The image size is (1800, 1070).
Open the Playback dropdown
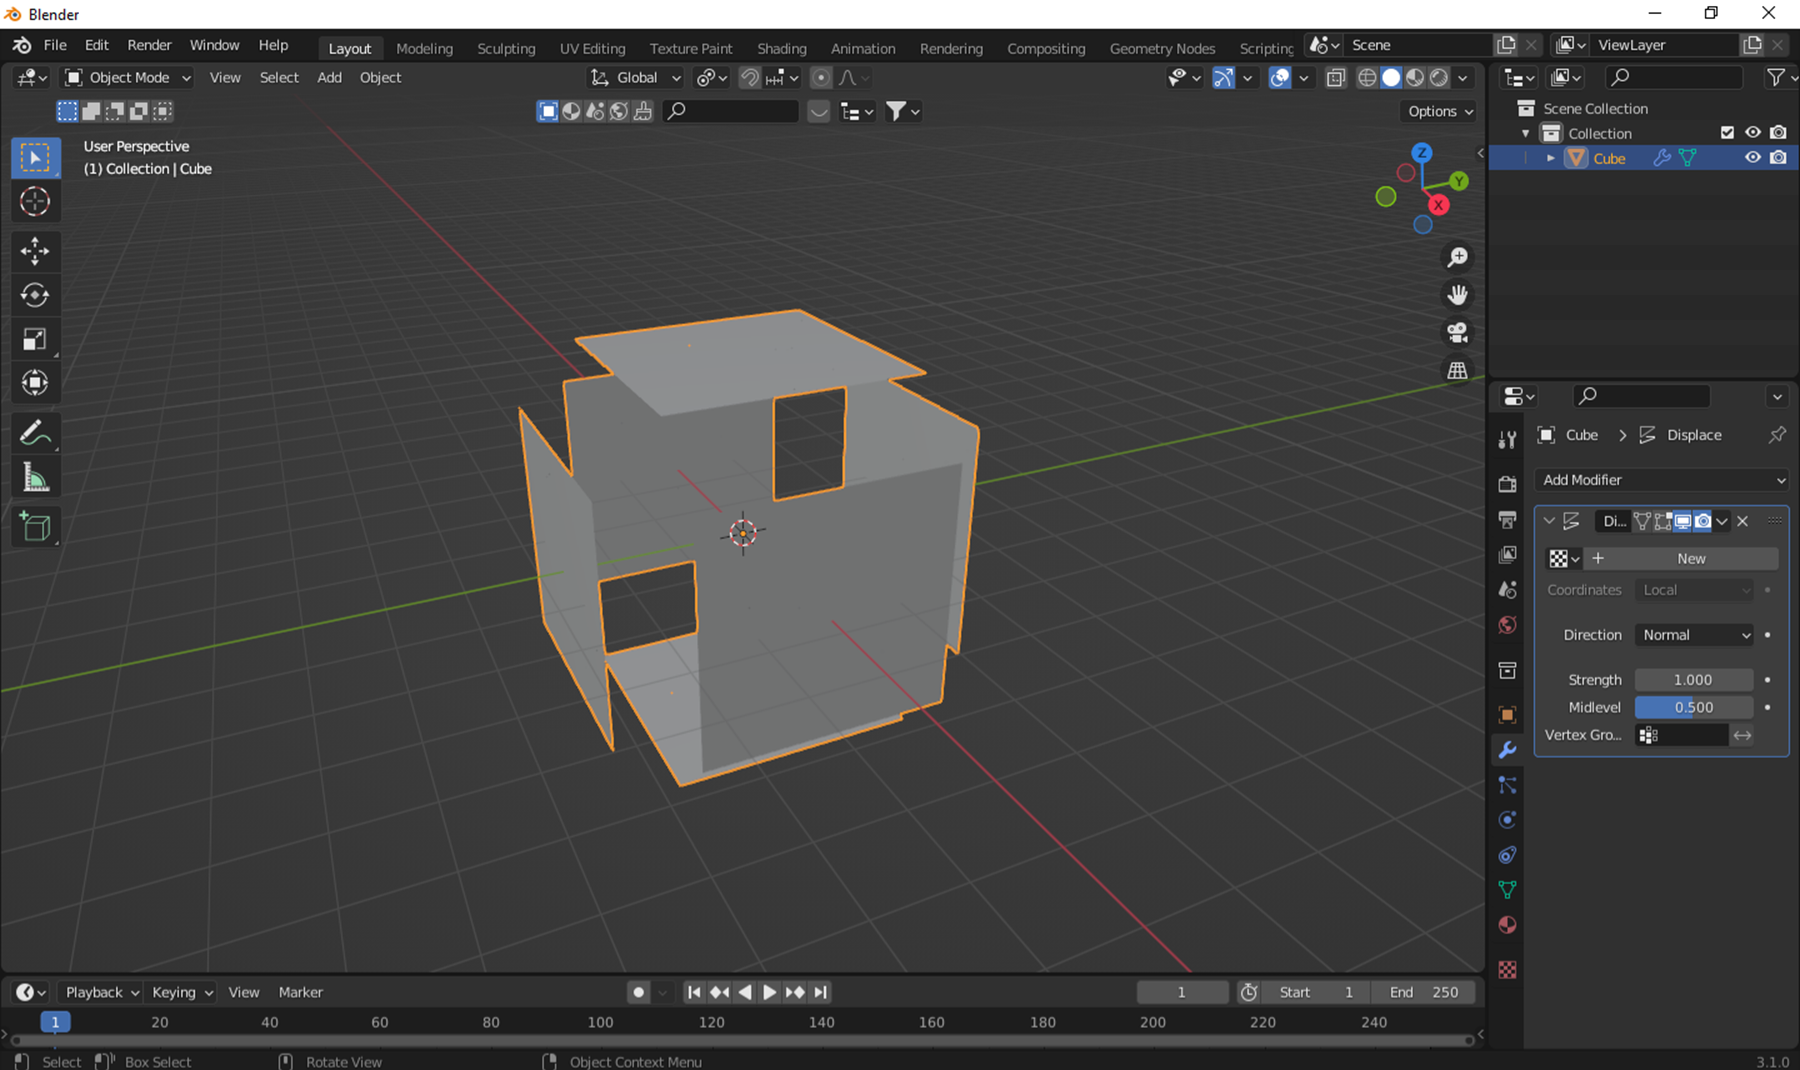tap(102, 992)
